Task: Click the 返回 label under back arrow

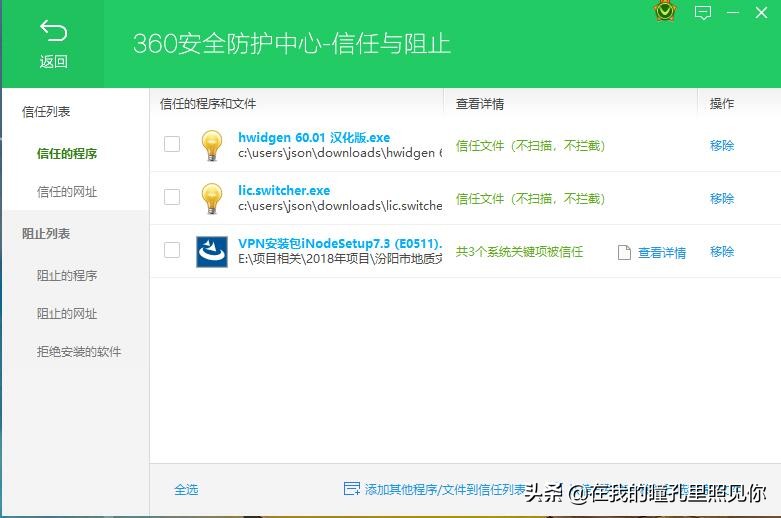Action: pyautogui.click(x=53, y=62)
